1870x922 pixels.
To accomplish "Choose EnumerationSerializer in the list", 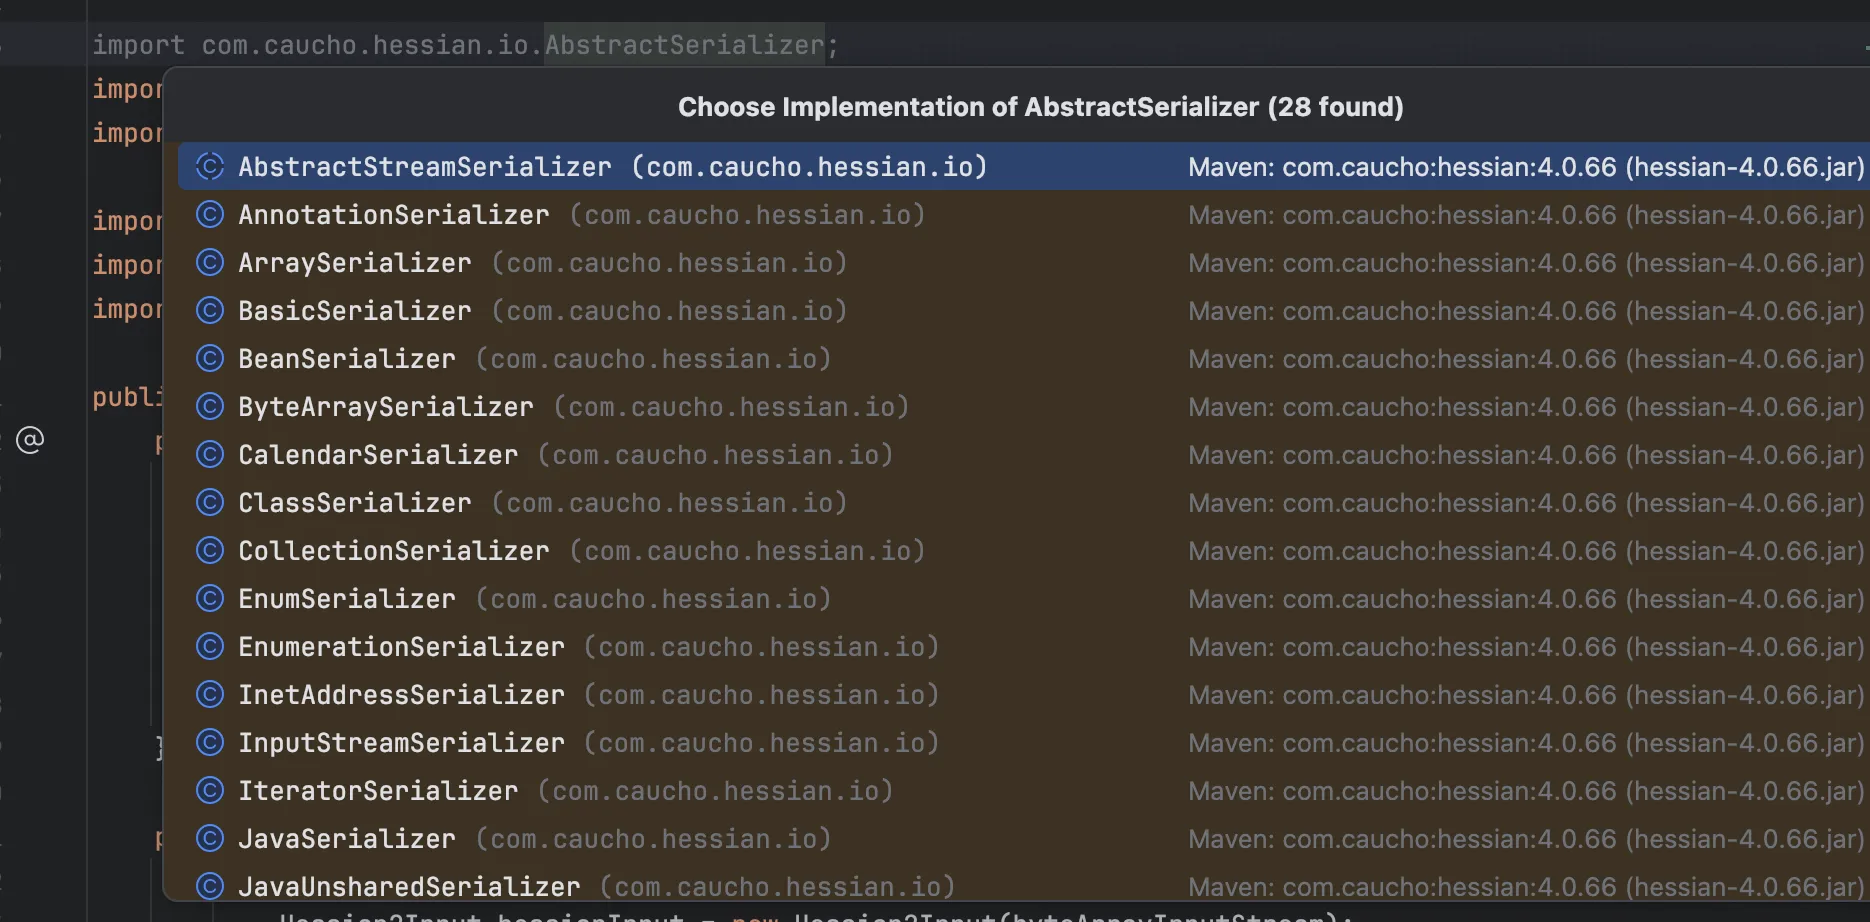I will (x=401, y=647).
